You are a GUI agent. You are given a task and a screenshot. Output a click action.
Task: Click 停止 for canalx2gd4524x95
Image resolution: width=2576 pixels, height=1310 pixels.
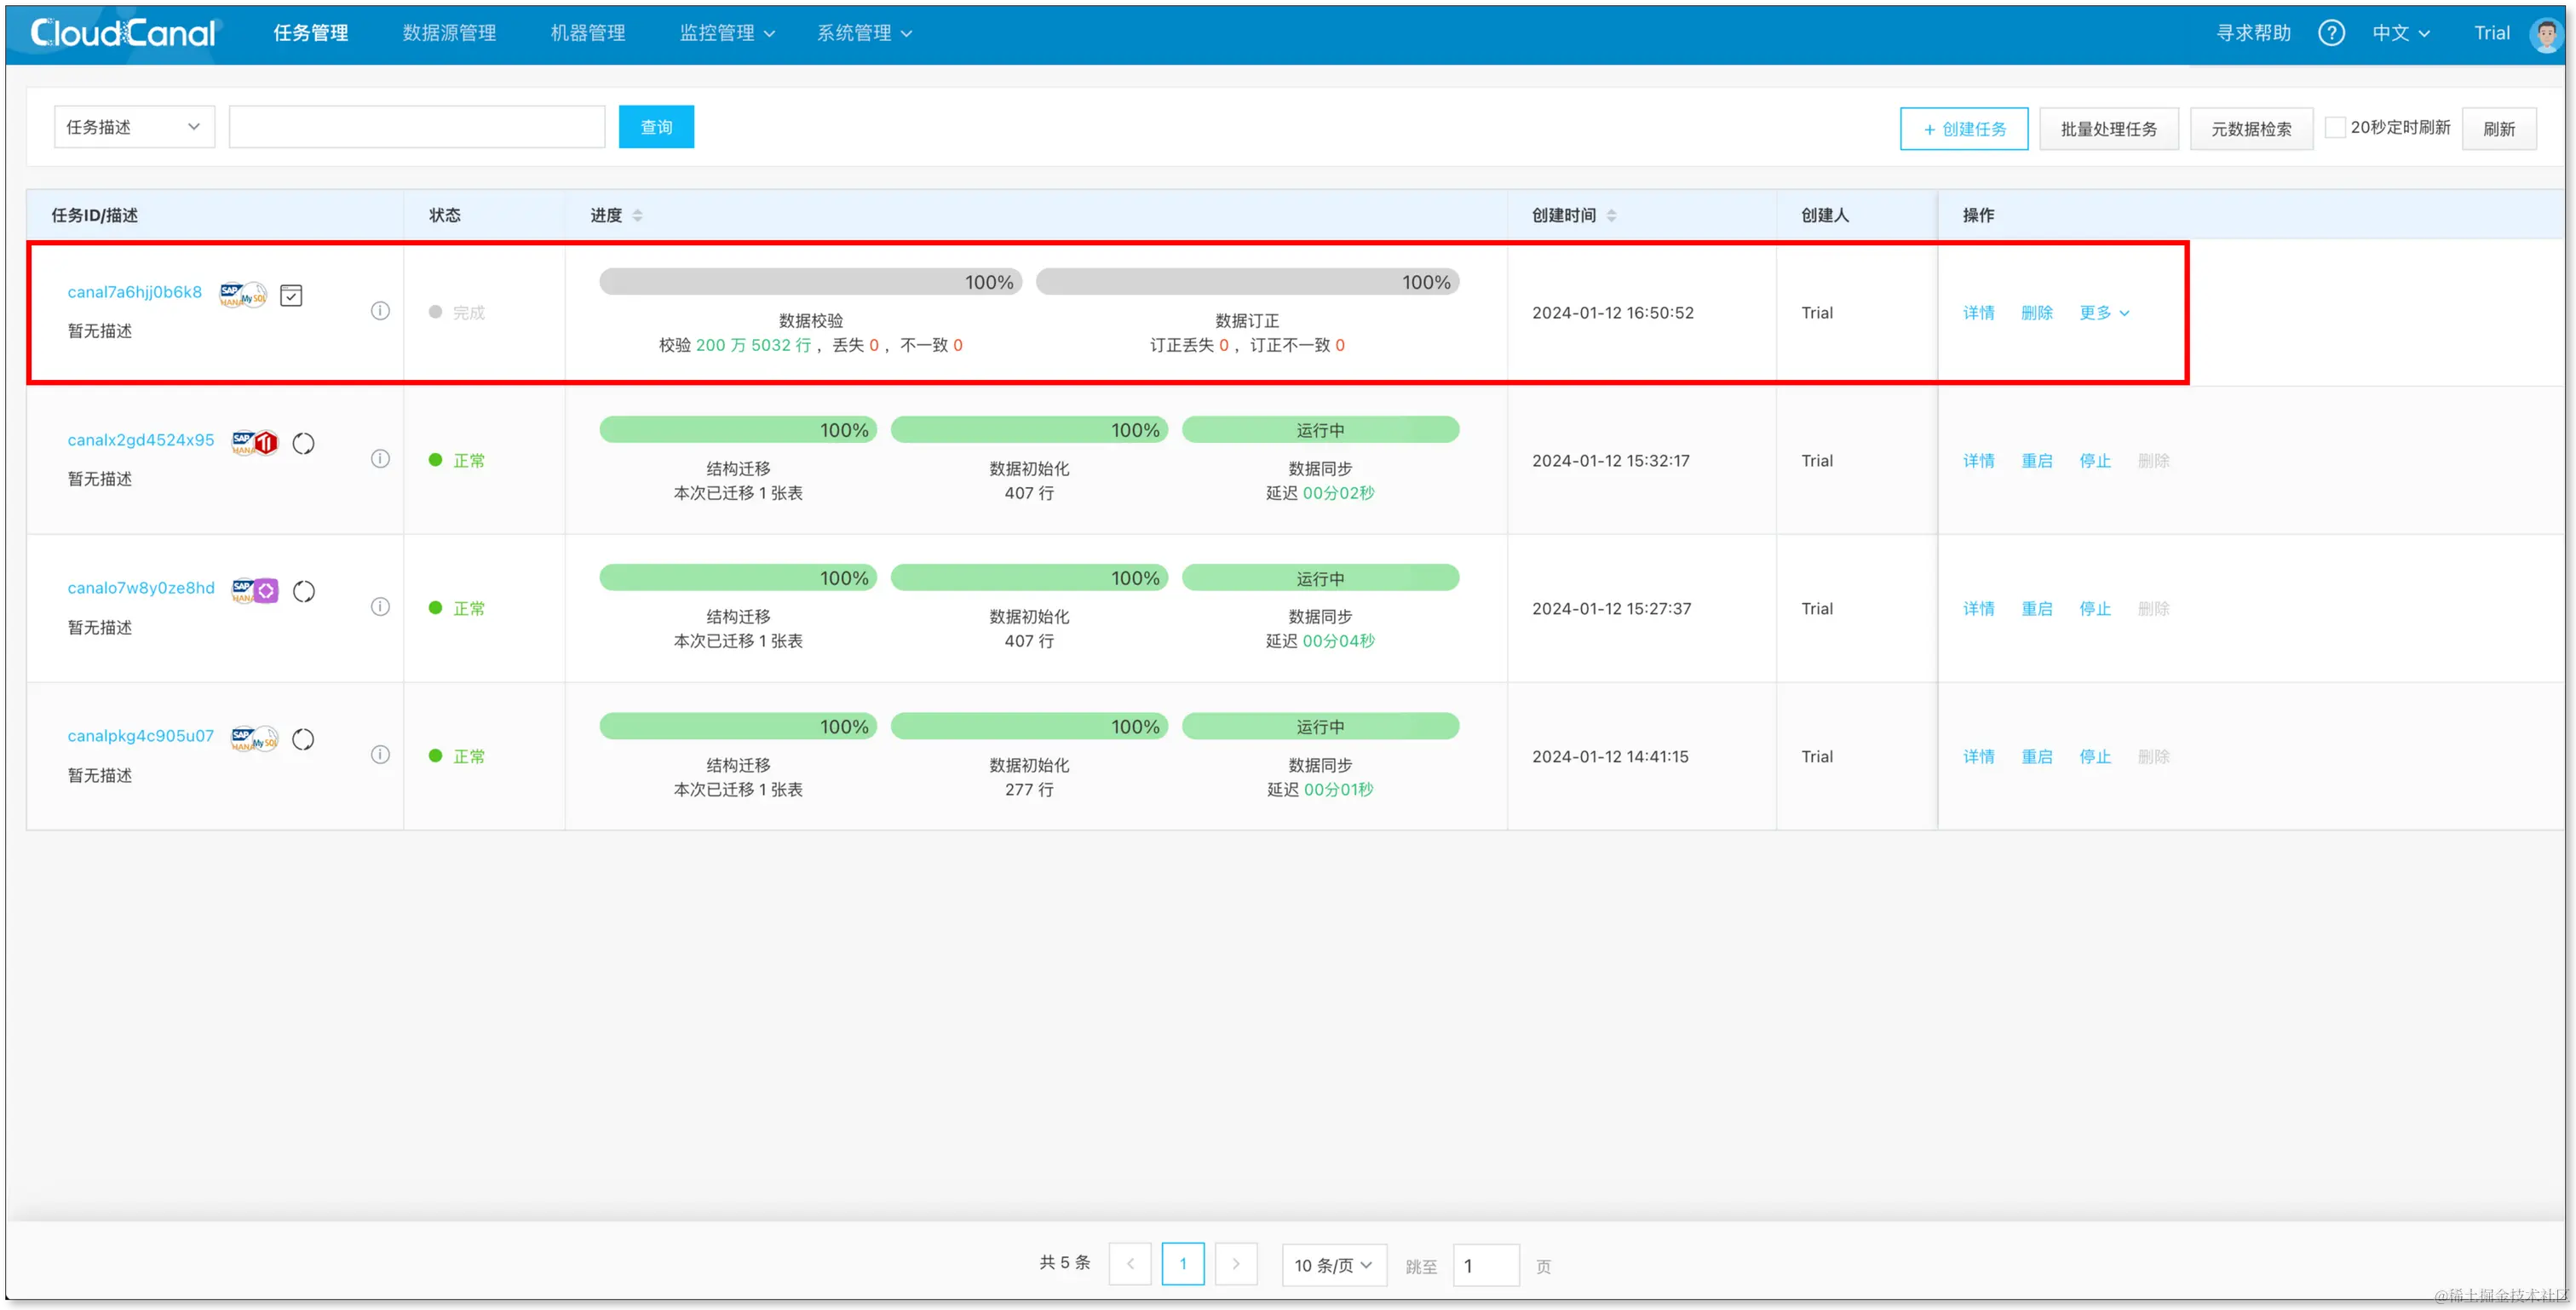(2095, 460)
